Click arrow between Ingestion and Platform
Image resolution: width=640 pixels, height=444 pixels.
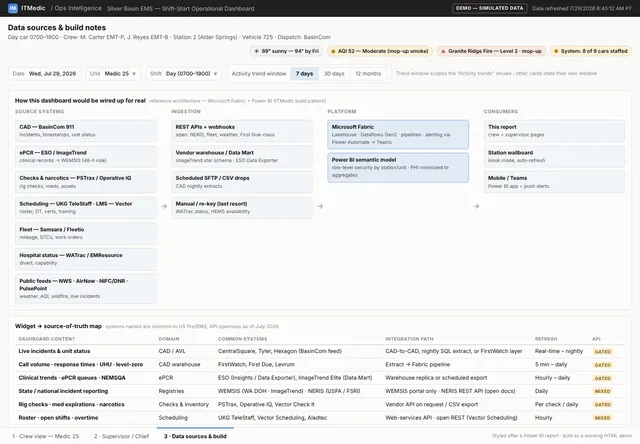[x=320, y=206]
